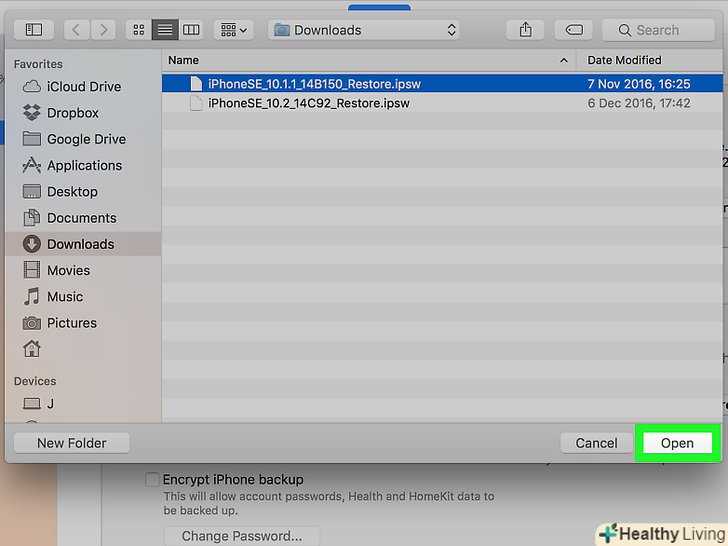Open Pictures in sidebar
This screenshot has height=546, width=728.
(x=84, y=323)
